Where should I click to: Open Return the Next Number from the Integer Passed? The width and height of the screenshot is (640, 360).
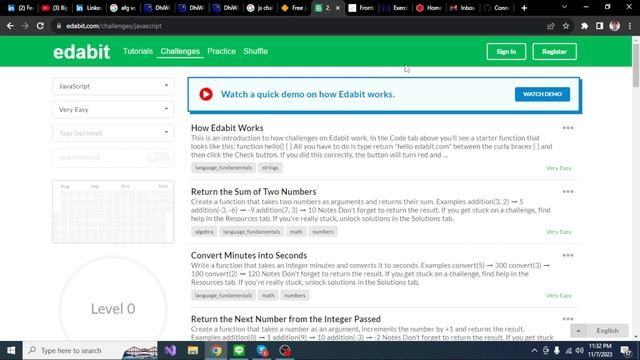[x=286, y=319]
